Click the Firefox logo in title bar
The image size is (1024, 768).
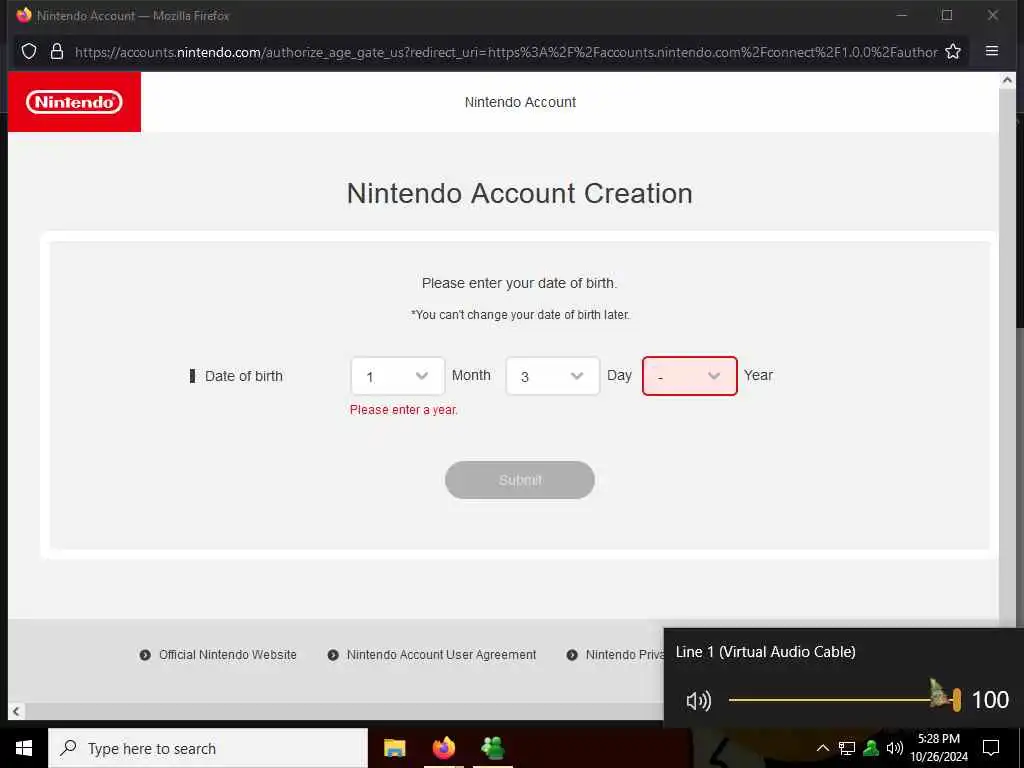(x=24, y=15)
